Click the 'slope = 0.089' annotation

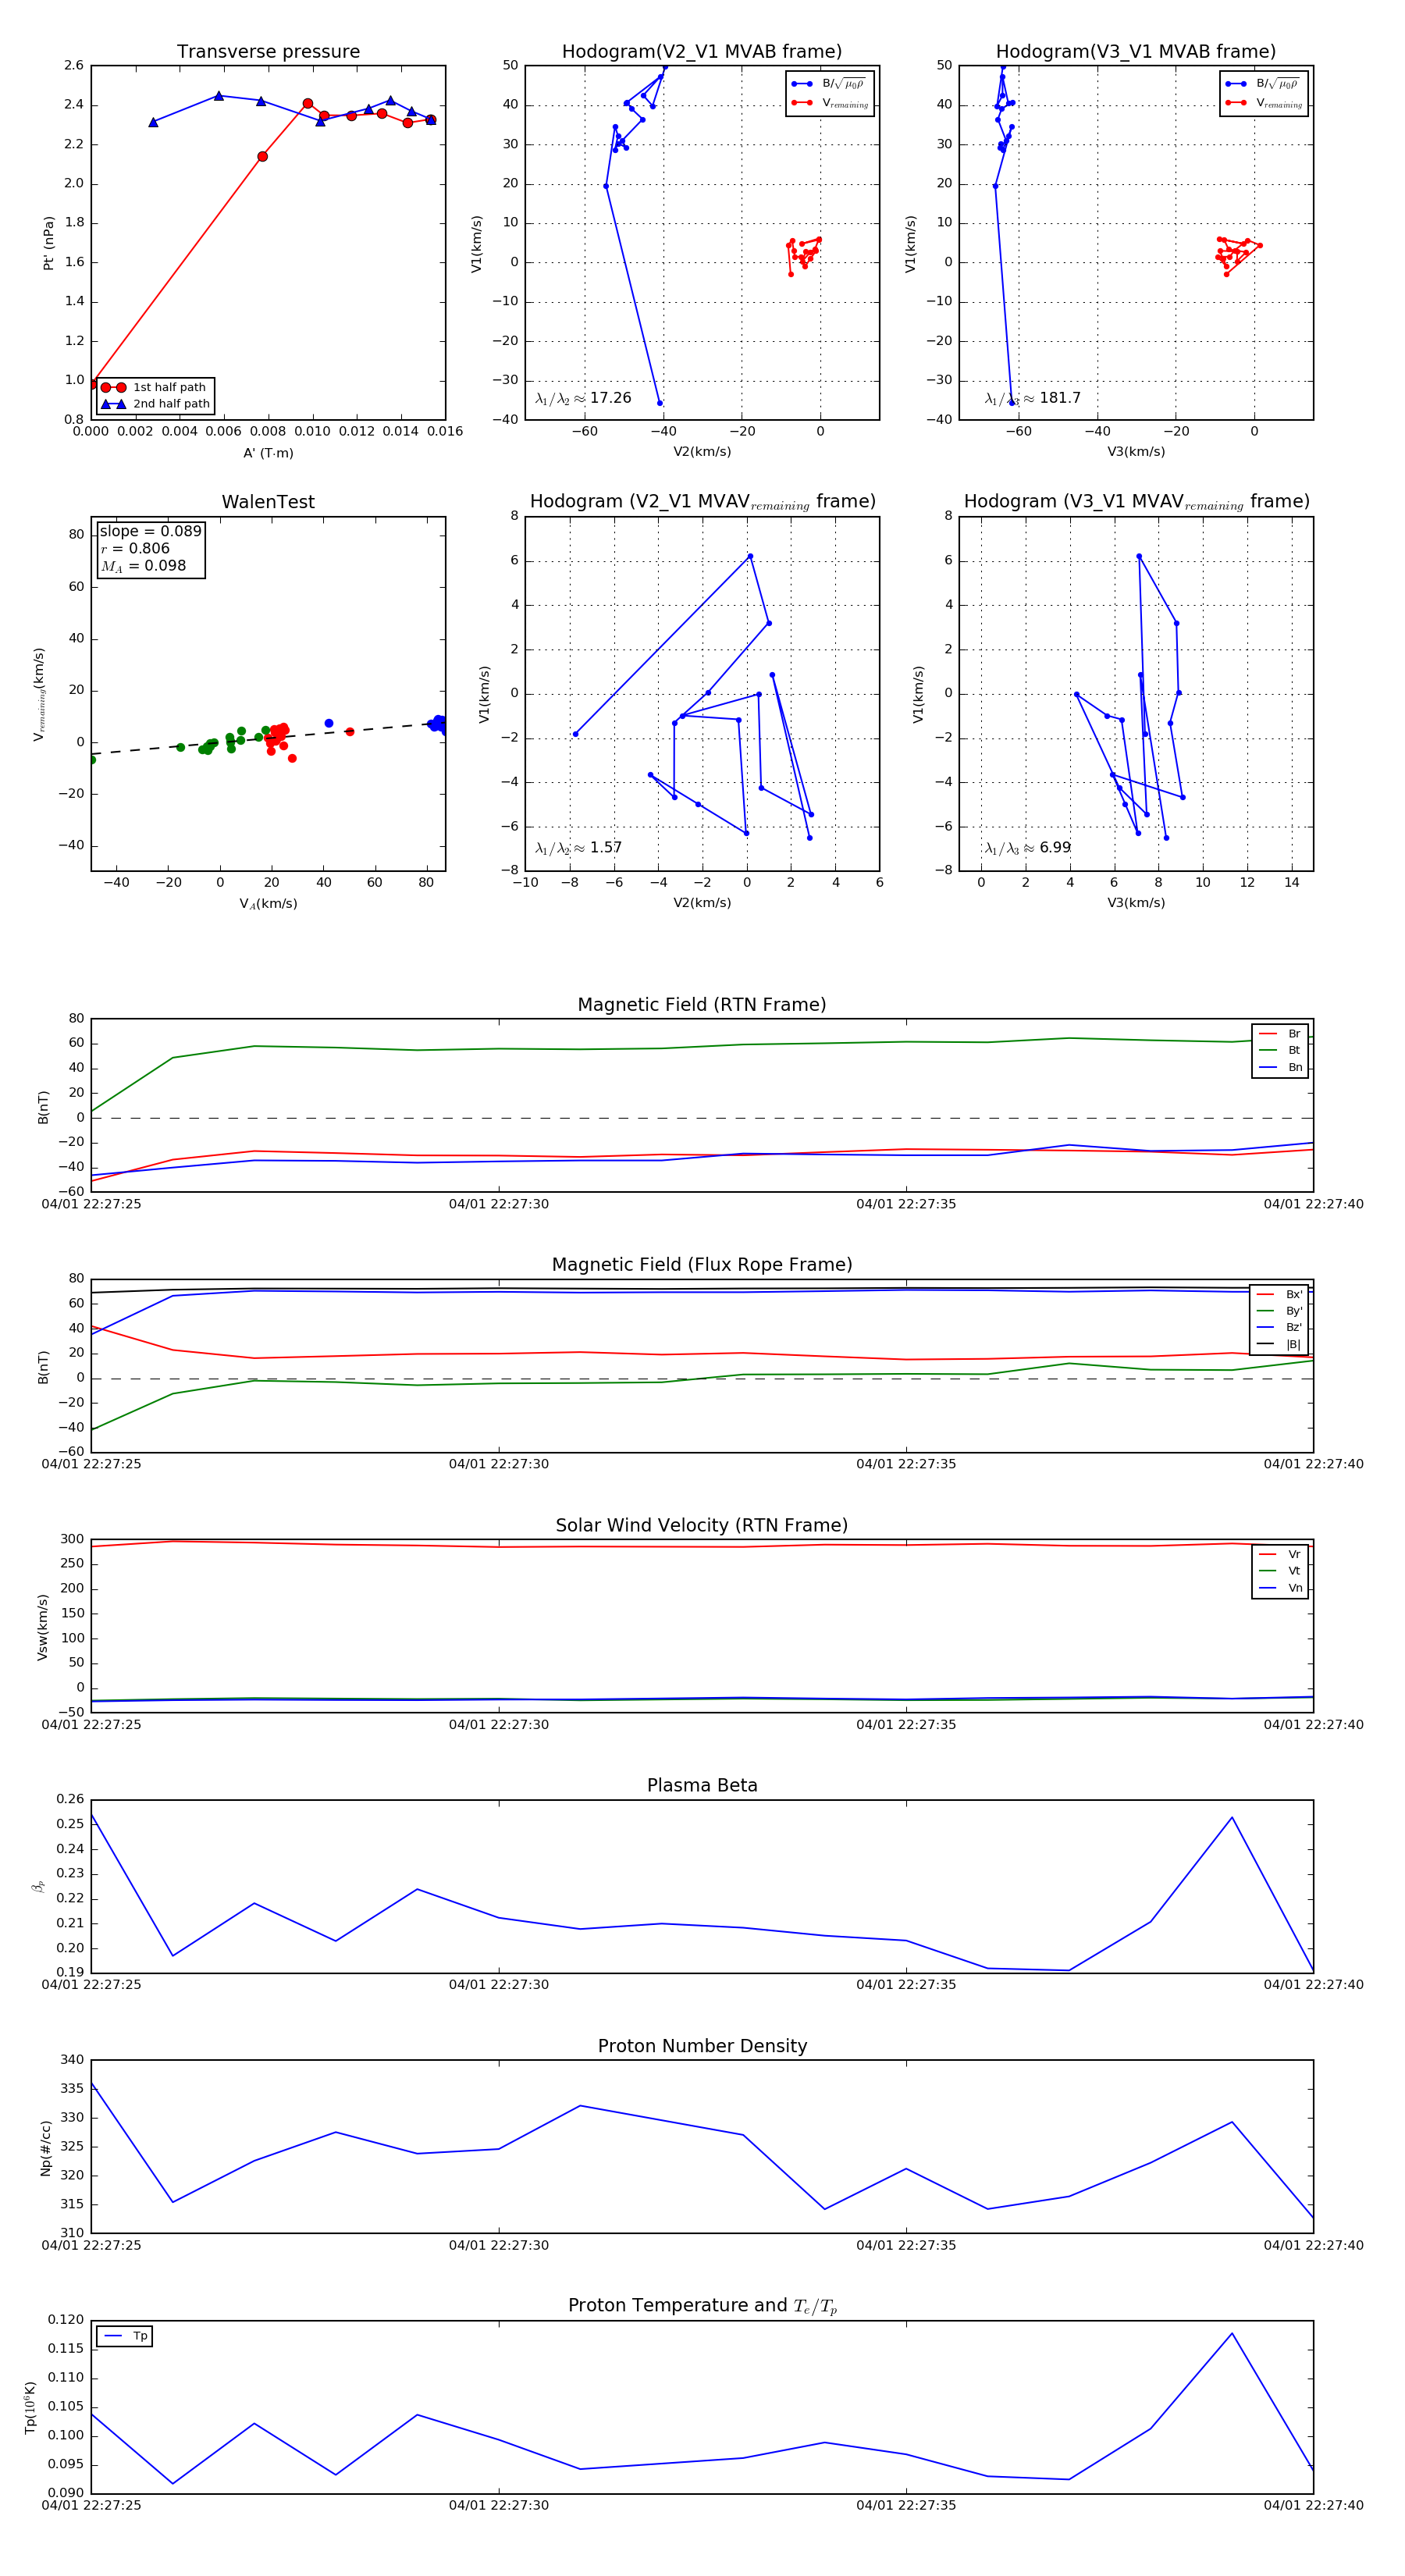(x=150, y=531)
